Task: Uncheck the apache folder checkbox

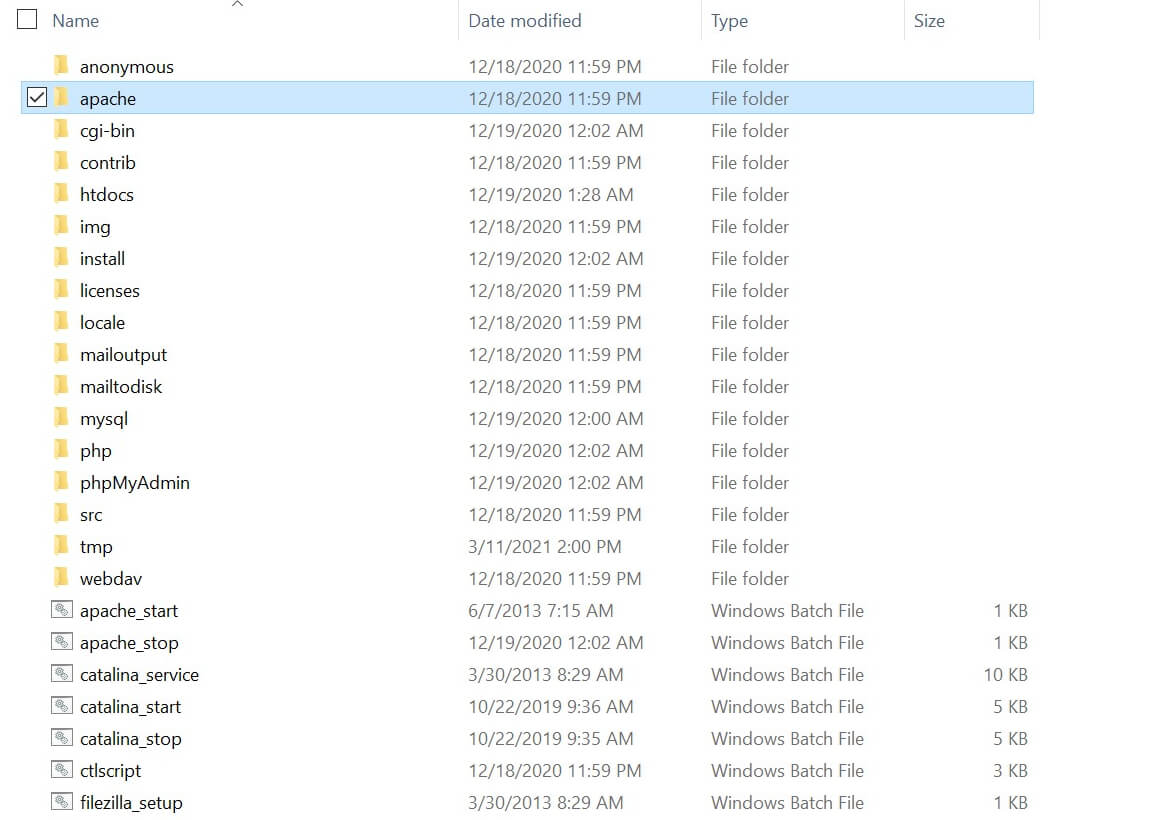Action: click(37, 98)
